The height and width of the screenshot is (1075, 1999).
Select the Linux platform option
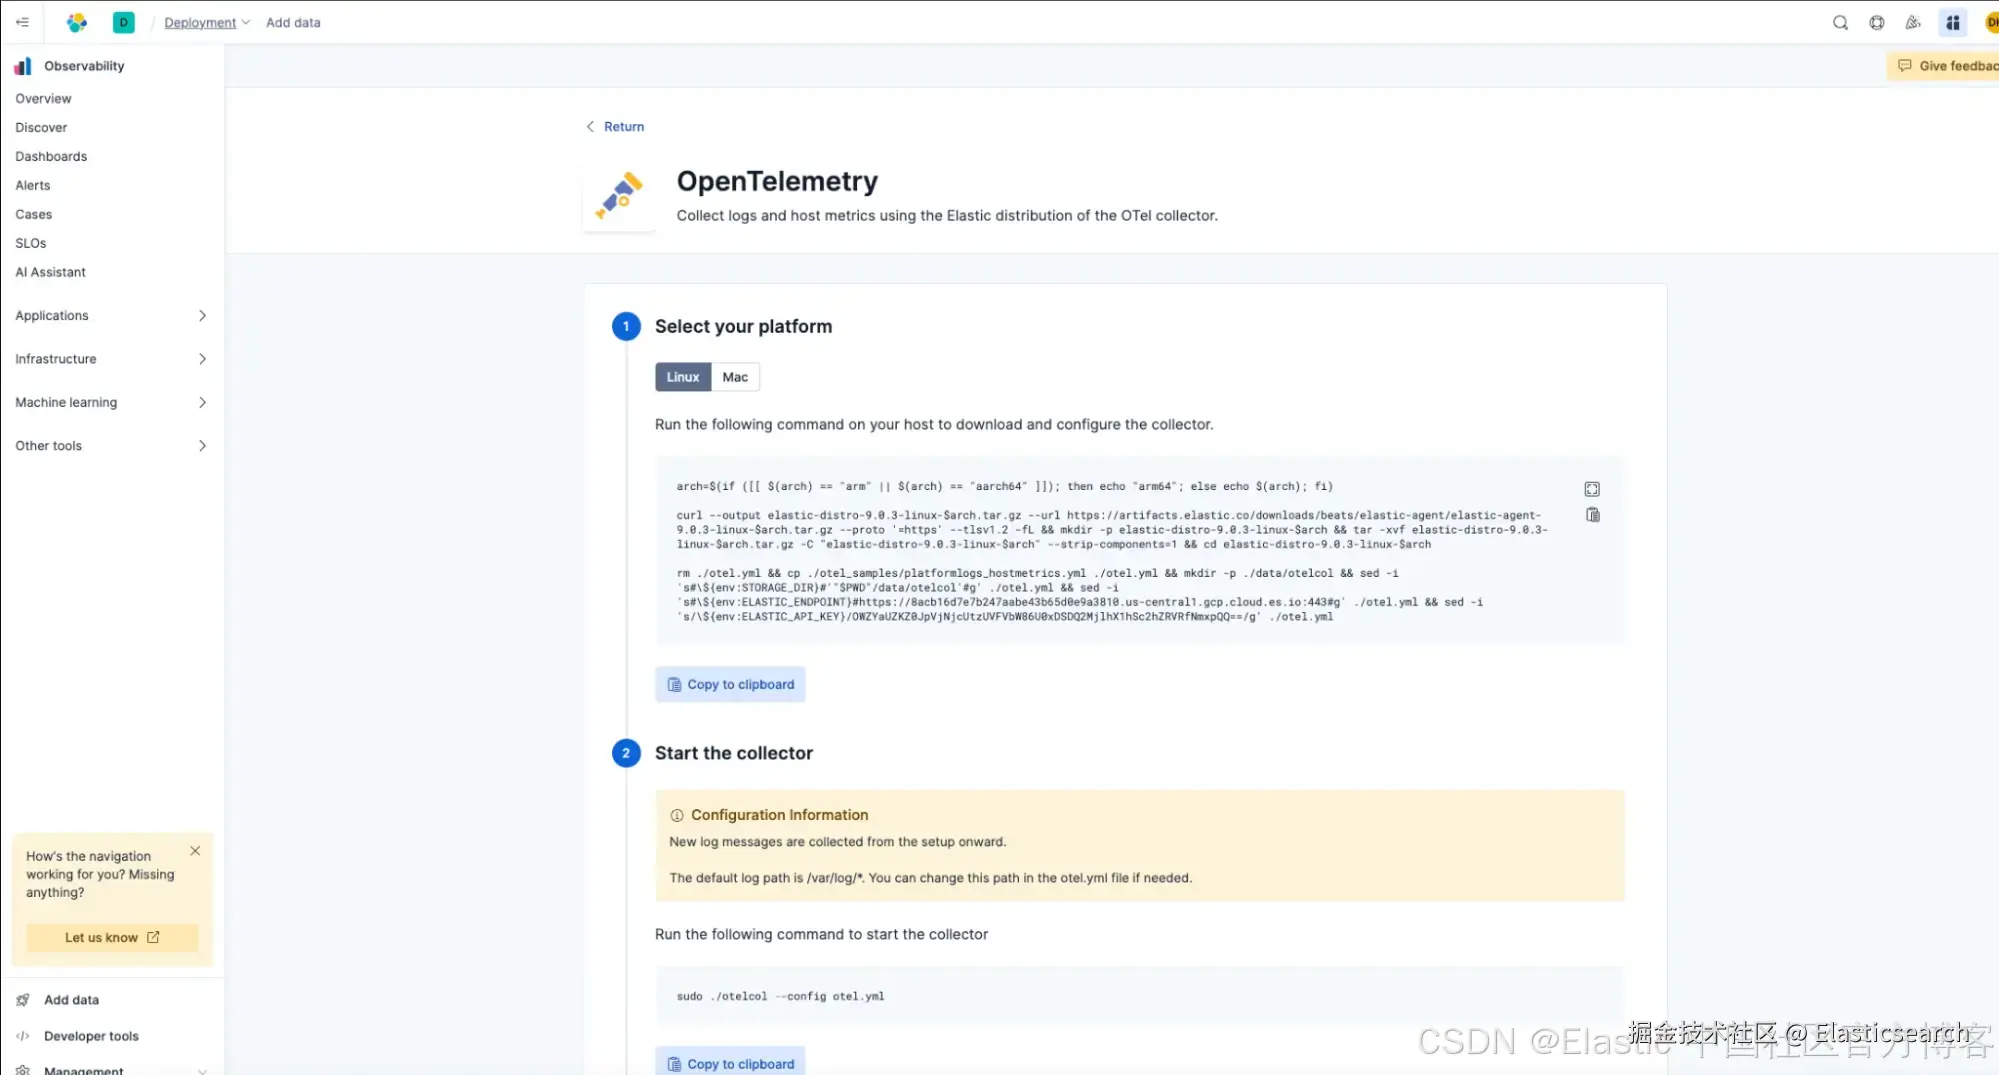(683, 377)
